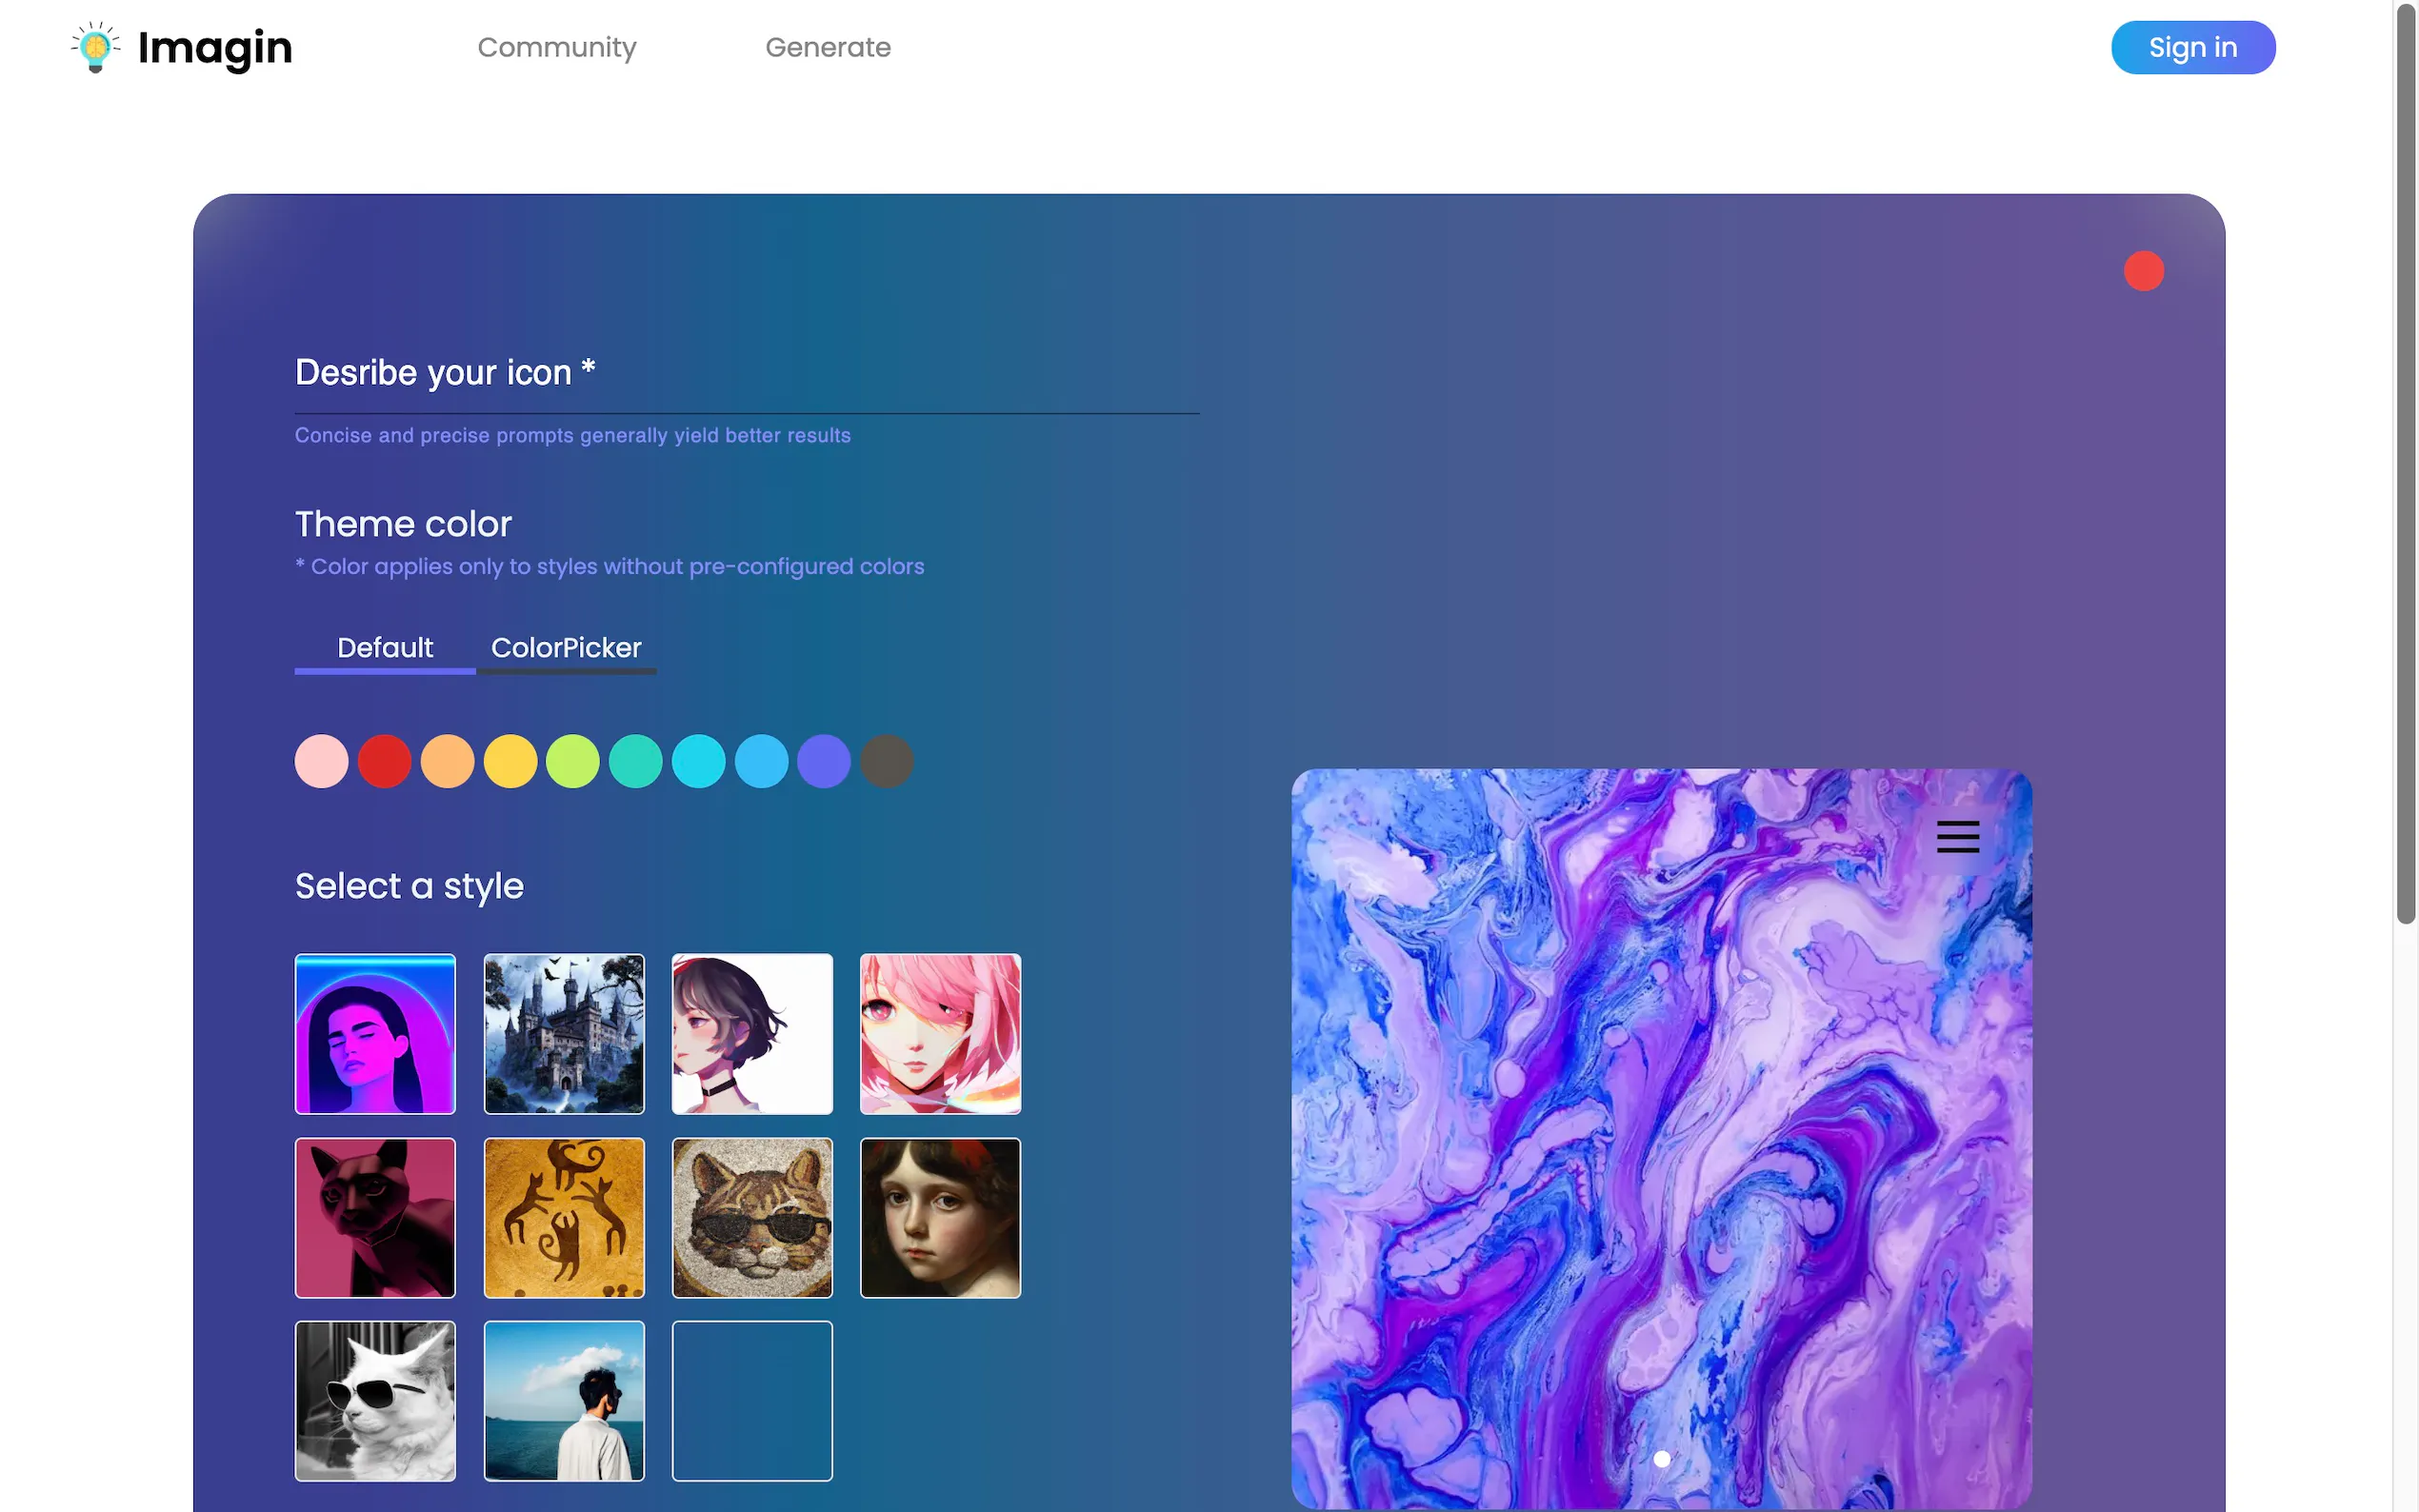
Task: Pick the pink color swatch
Action: pyautogui.click(x=321, y=762)
